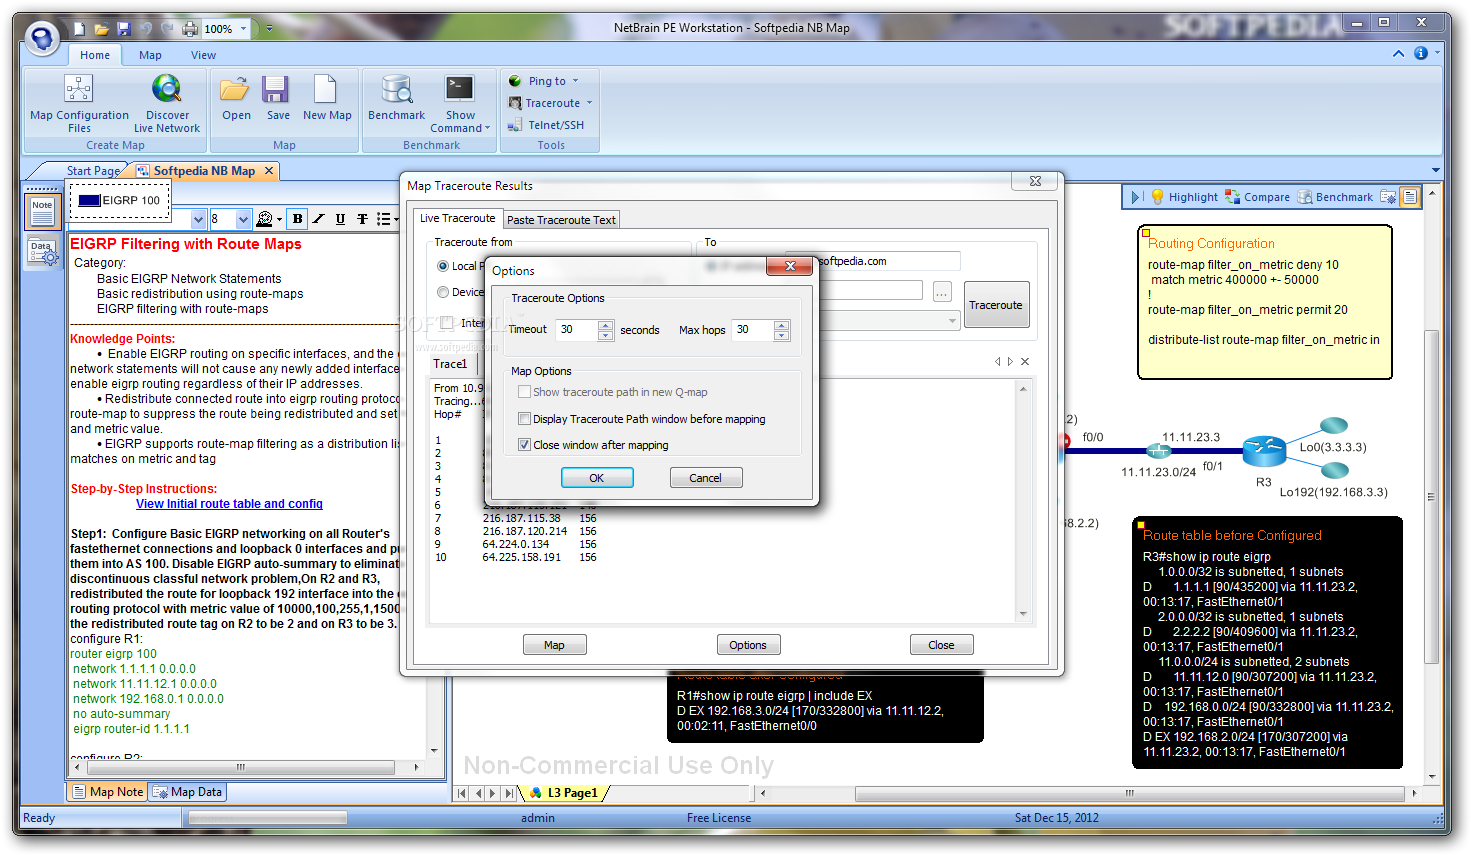The width and height of the screenshot is (1472, 856).
Task: Switch to the Map ribbon tab
Action: [x=150, y=55]
